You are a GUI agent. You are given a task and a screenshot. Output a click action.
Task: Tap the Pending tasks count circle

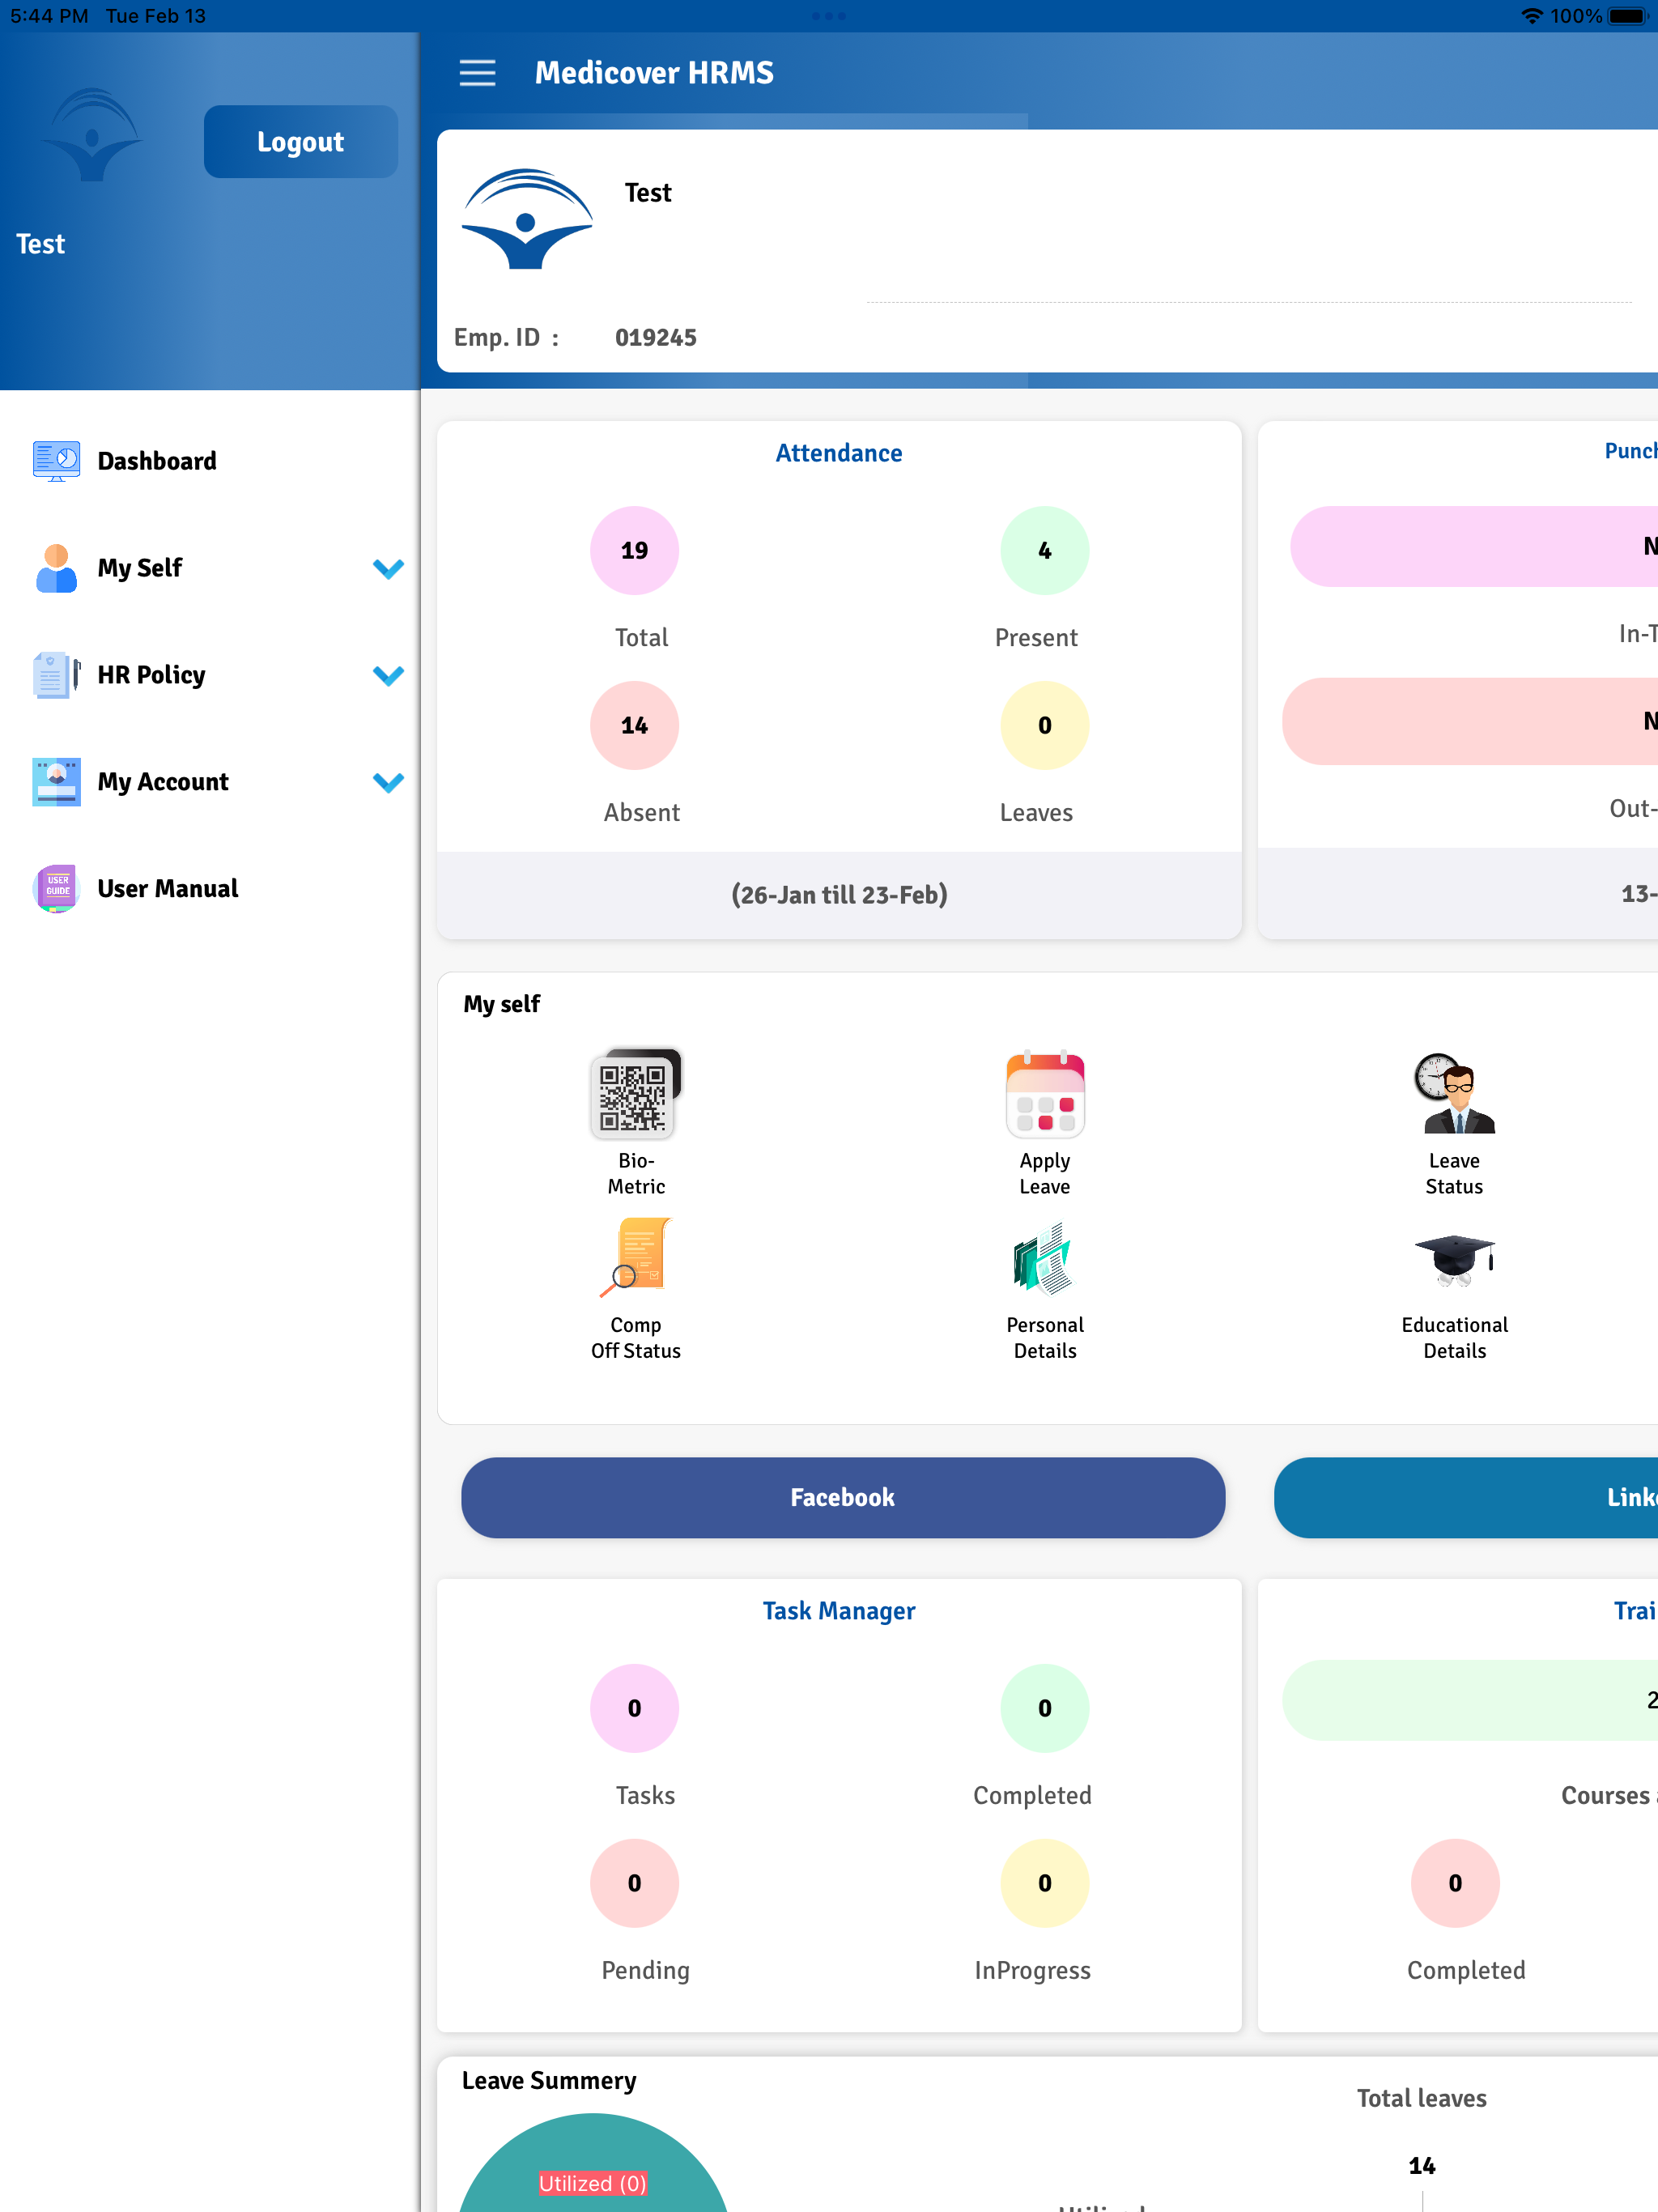click(x=634, y=1883)
